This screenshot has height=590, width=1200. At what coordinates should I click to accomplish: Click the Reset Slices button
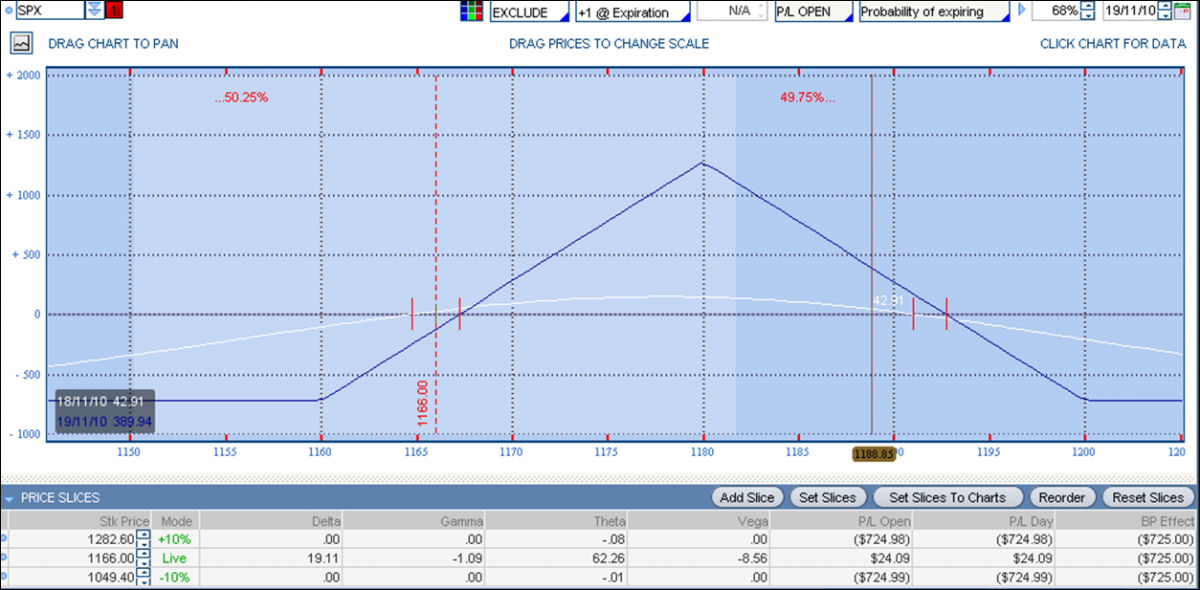tap(1147, 497)
